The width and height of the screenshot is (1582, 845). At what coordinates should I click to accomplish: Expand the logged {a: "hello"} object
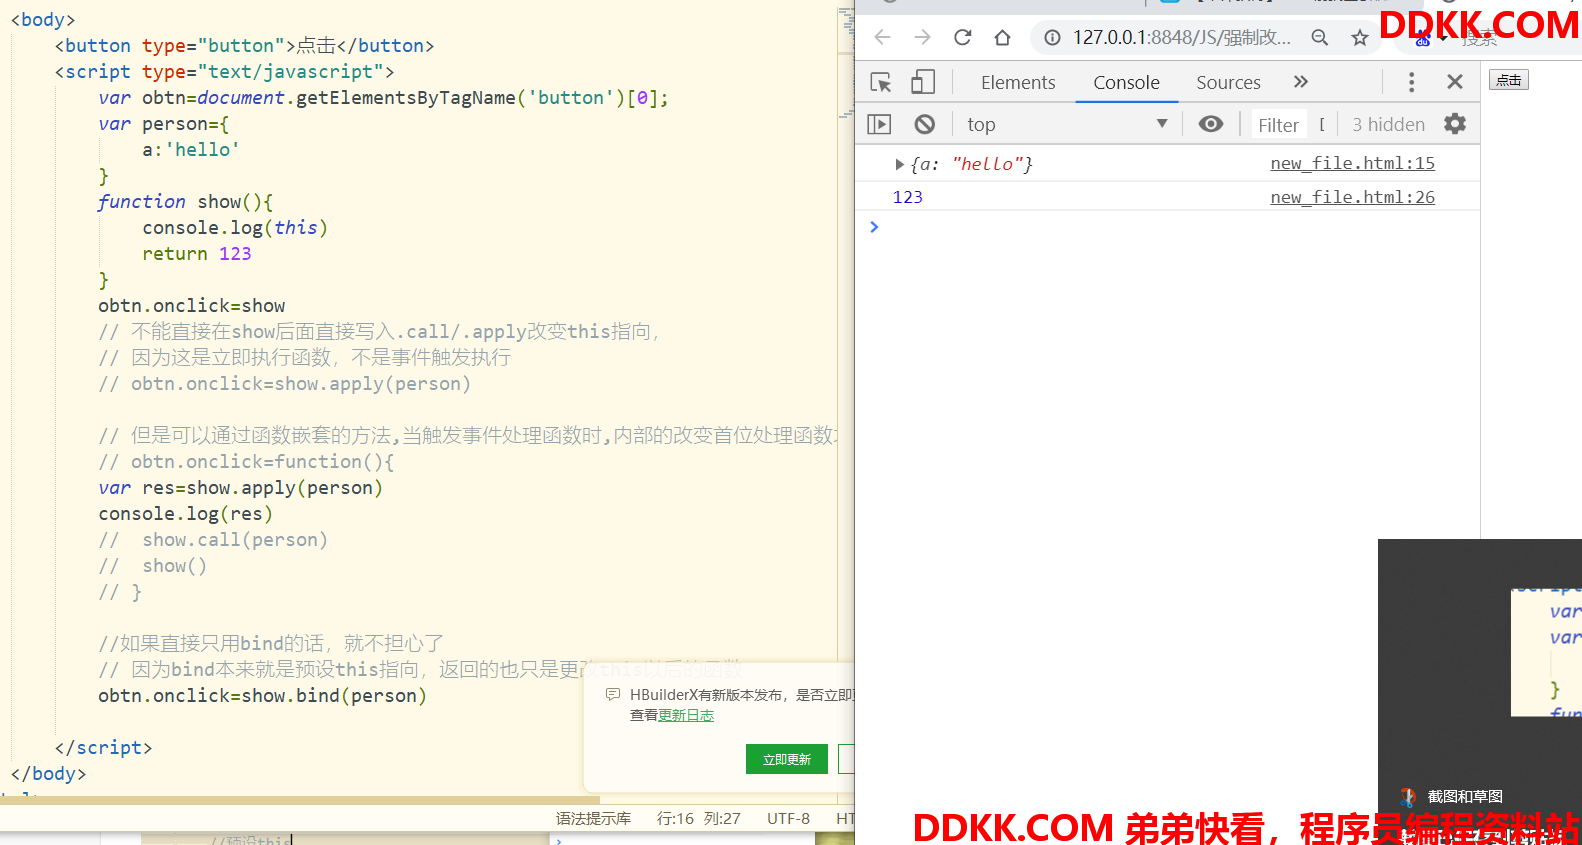[899, 164]
